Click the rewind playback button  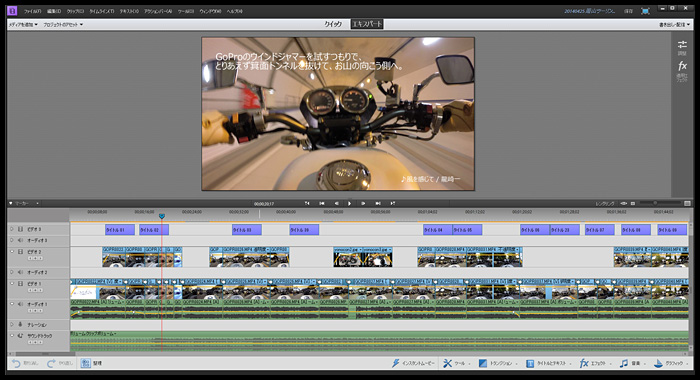coord(322,203)
